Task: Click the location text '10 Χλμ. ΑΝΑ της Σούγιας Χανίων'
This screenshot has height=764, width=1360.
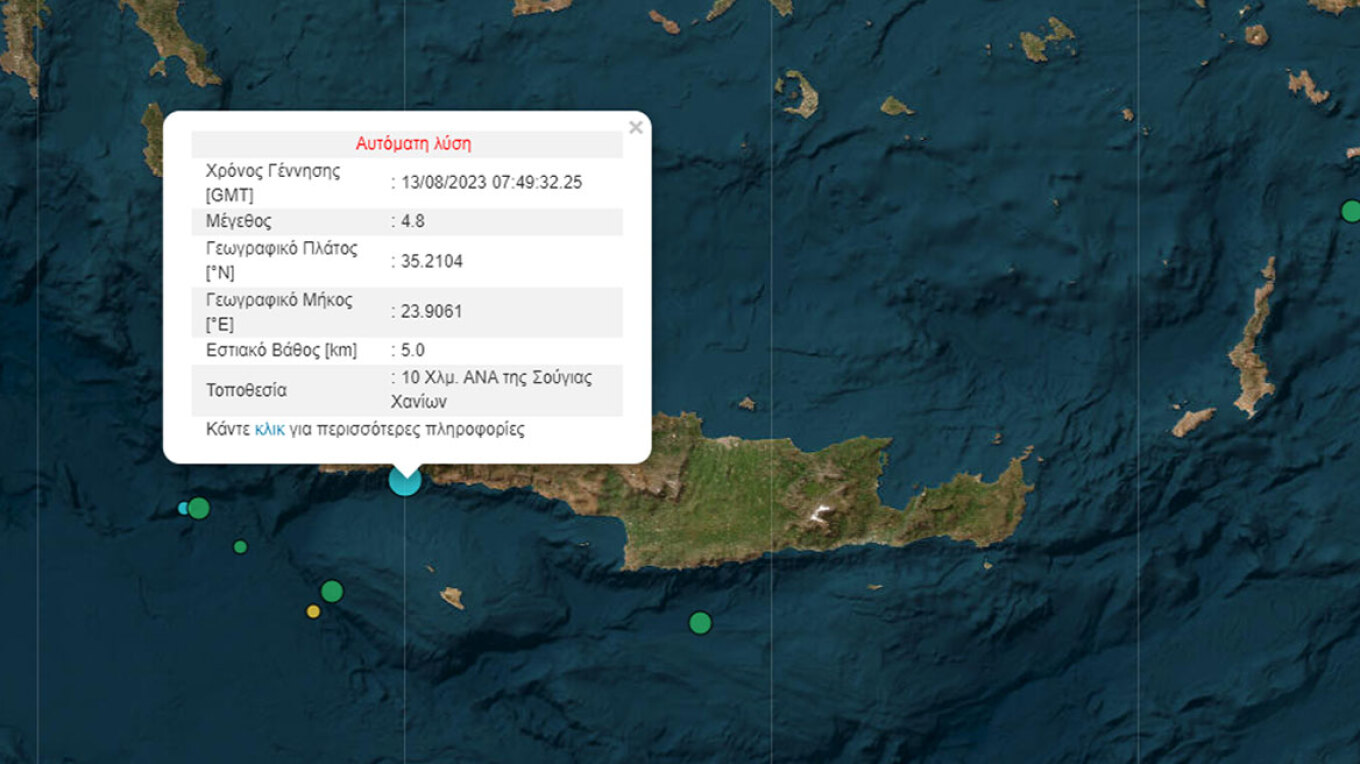Action: pyautogui.click(x=491, y=390)
